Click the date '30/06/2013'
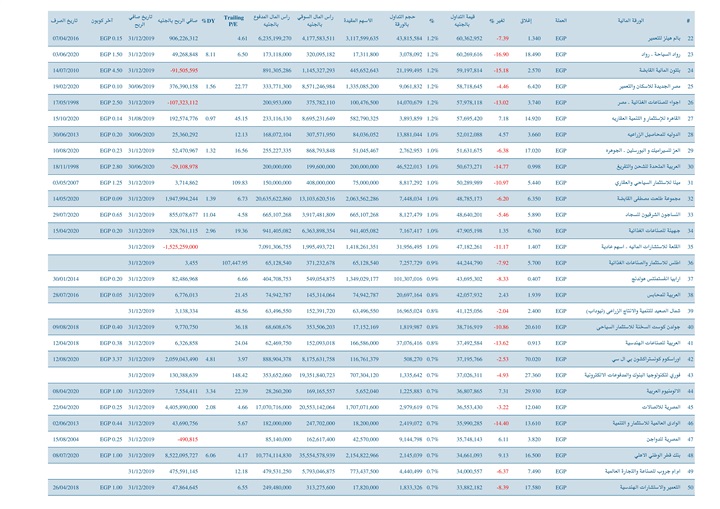 (66, 135)
